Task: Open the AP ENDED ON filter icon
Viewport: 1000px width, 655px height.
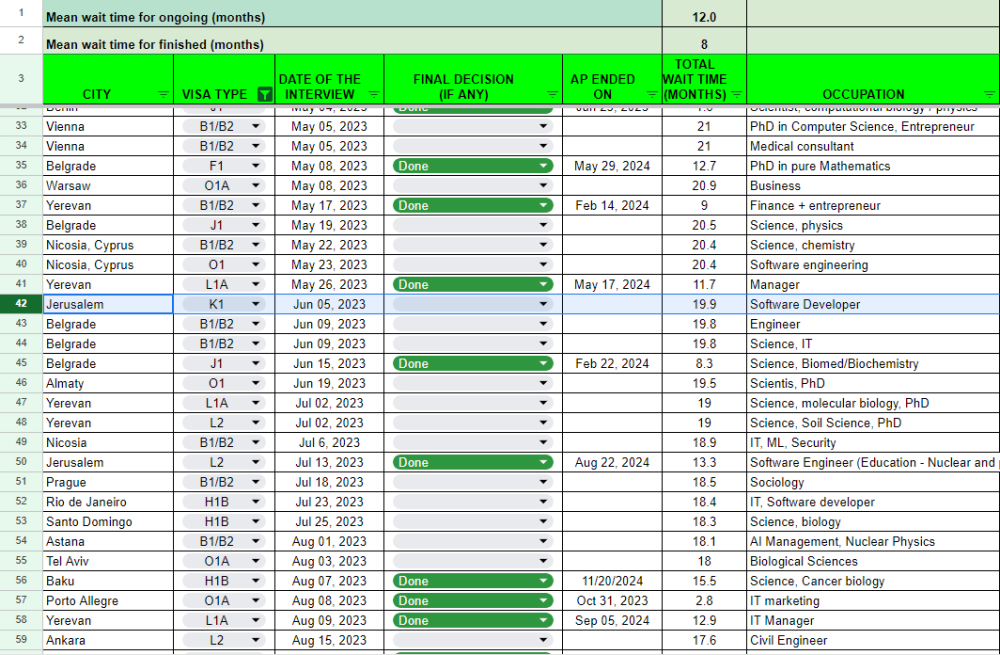Action: [x=652, y=94]
